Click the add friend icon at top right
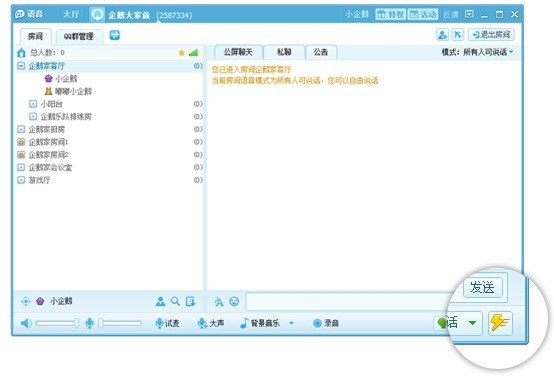Viewport: 554px width, 378px height. [442, 35]
